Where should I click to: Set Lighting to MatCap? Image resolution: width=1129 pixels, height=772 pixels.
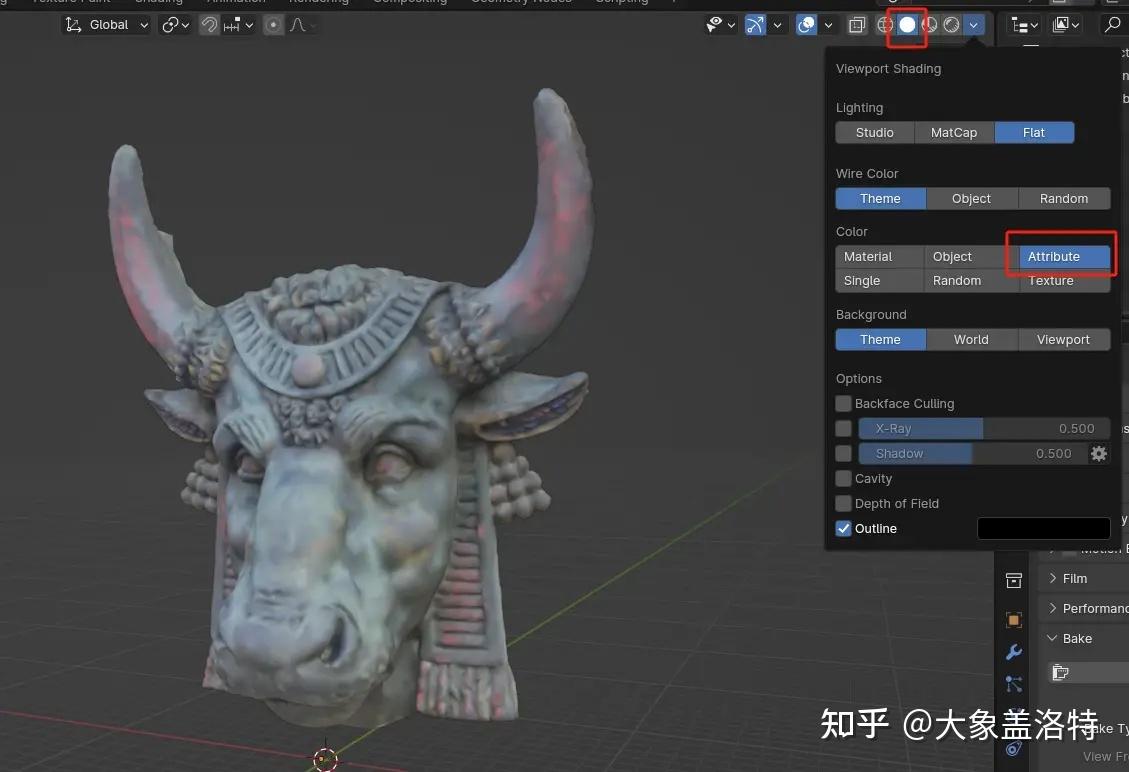(x=954, y=133)
